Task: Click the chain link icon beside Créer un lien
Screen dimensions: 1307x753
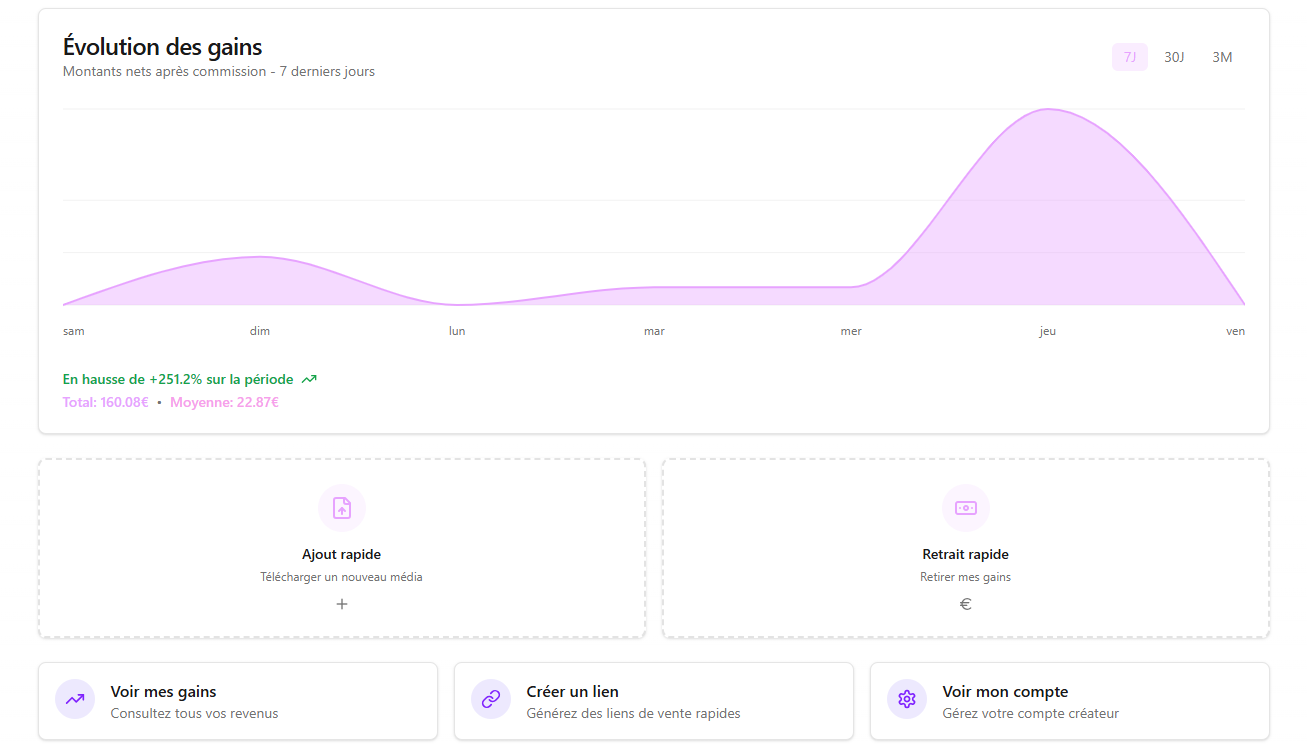Action: pyautogui.click(x=491, y=700)
